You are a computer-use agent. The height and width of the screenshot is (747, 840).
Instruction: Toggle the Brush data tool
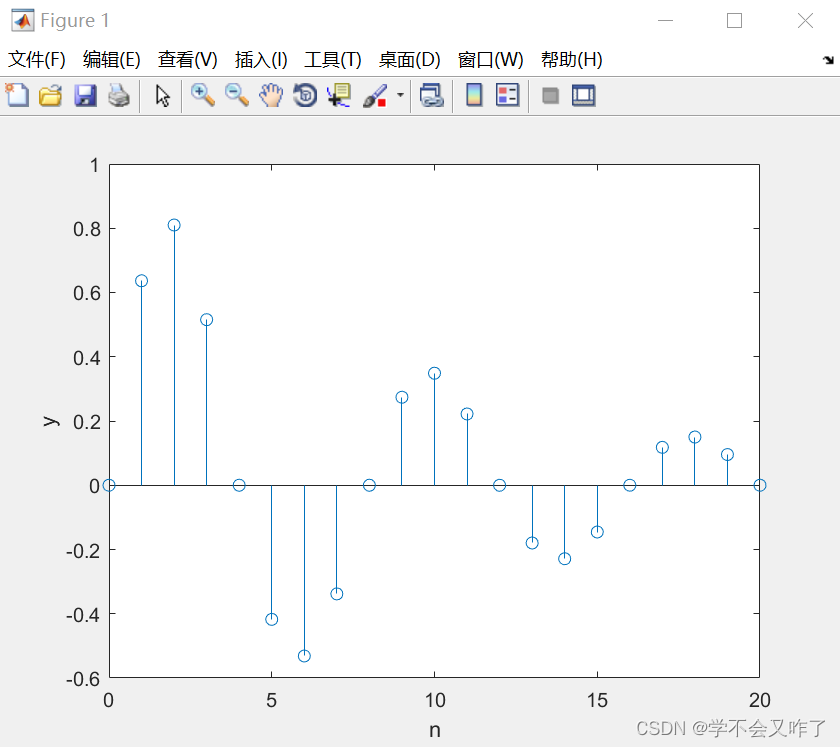pos(376,95)
